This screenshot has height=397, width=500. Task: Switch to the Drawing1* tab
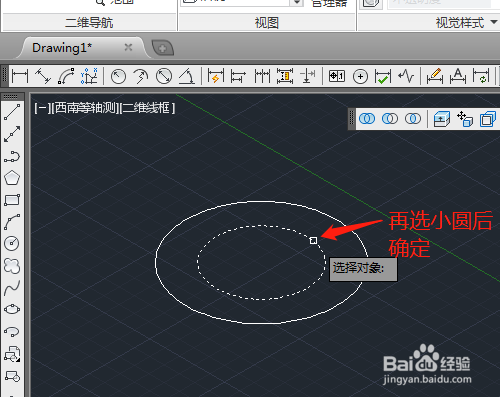tap(62, 48)
